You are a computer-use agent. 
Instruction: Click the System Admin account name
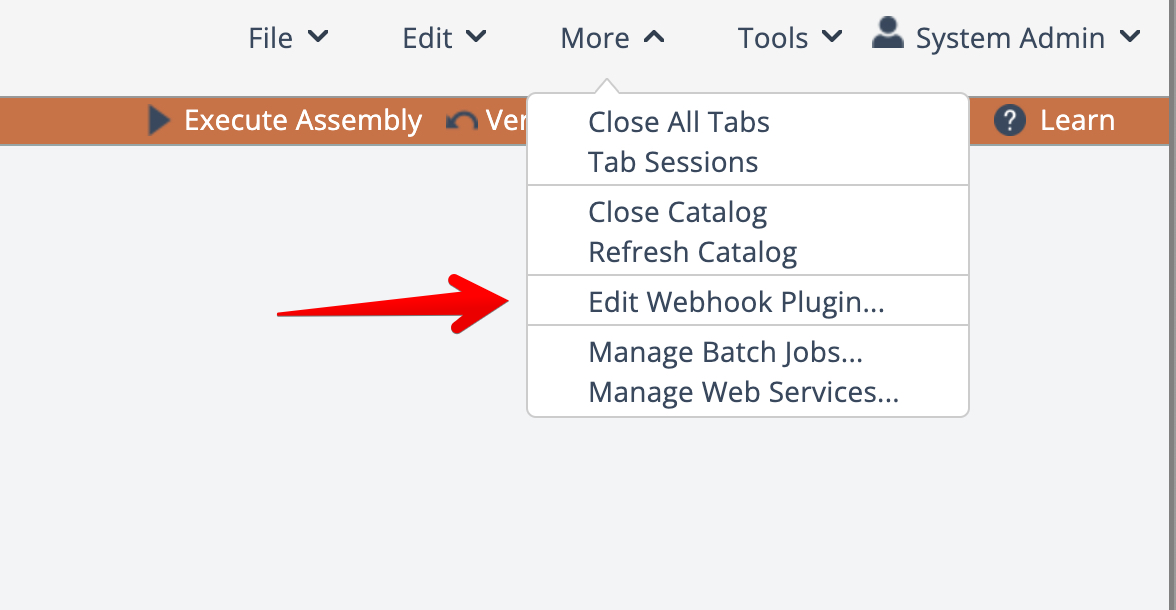click(1010, 38)
